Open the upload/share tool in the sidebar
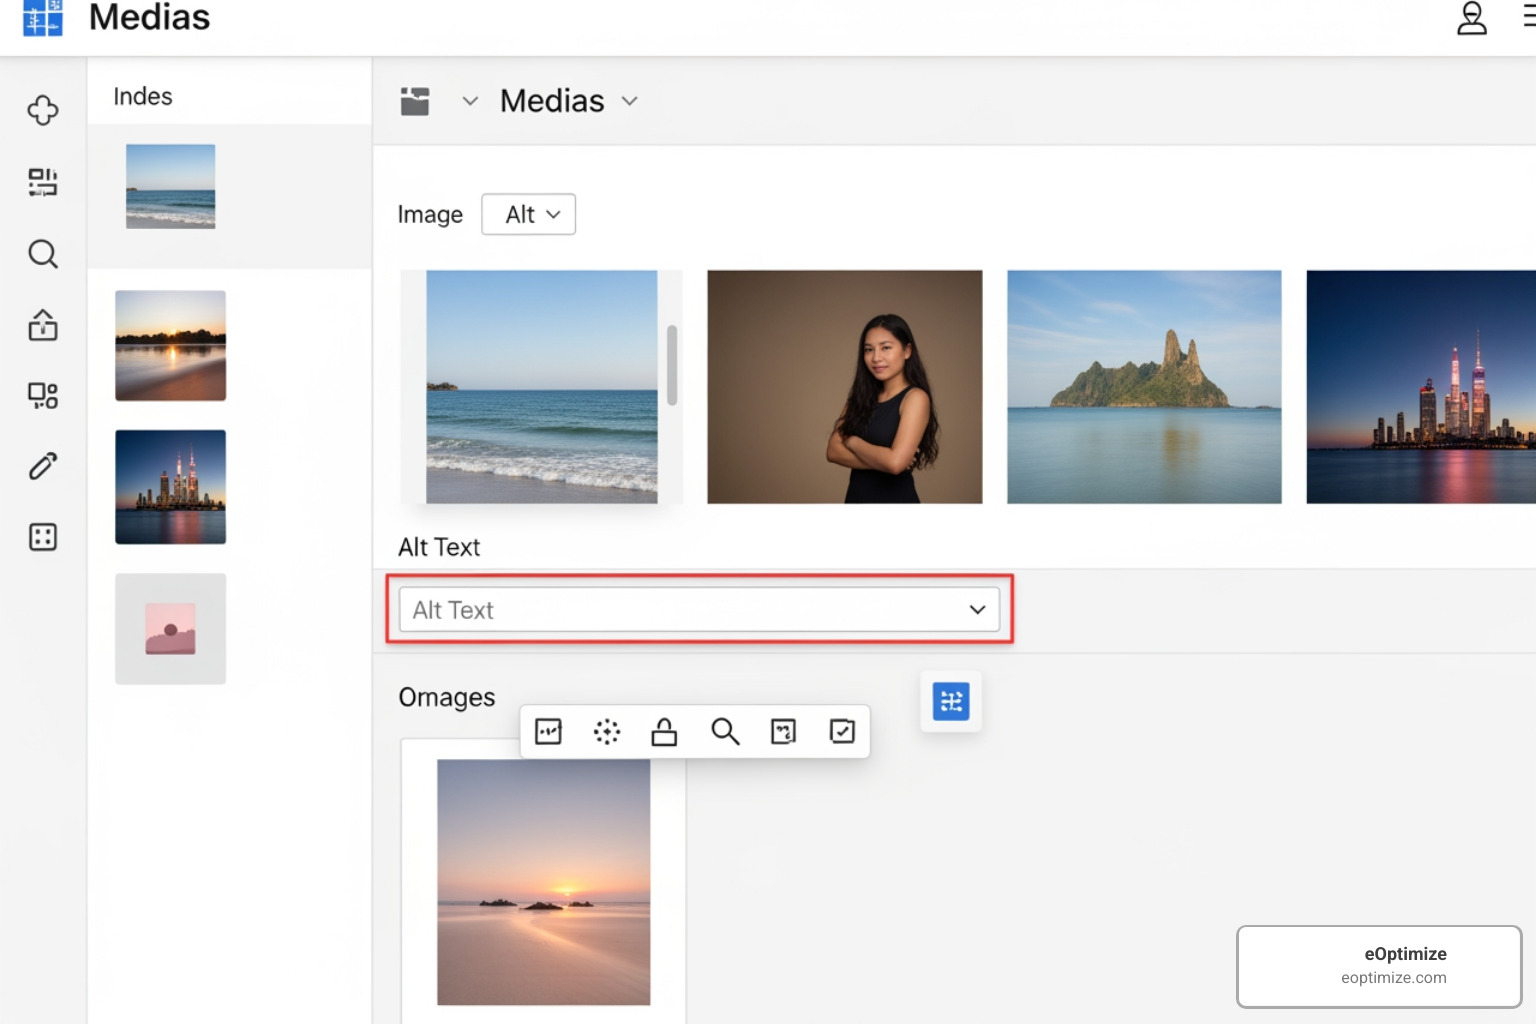Screen dimensions: 1536x1024 pos(43,325)
